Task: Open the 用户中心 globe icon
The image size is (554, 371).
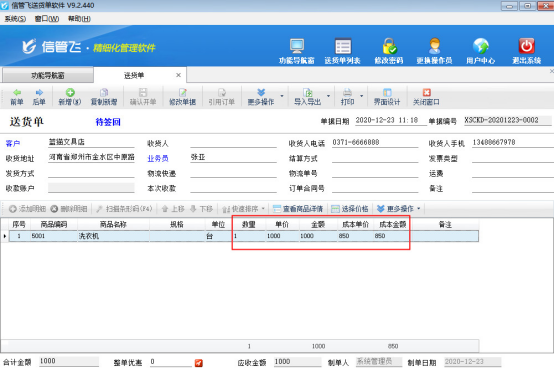Action: (x=481, y=46)
